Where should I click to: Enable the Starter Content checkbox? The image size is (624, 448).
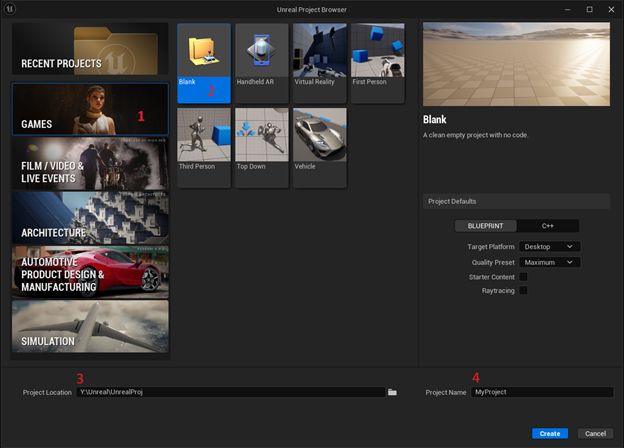tap(523, 276)
